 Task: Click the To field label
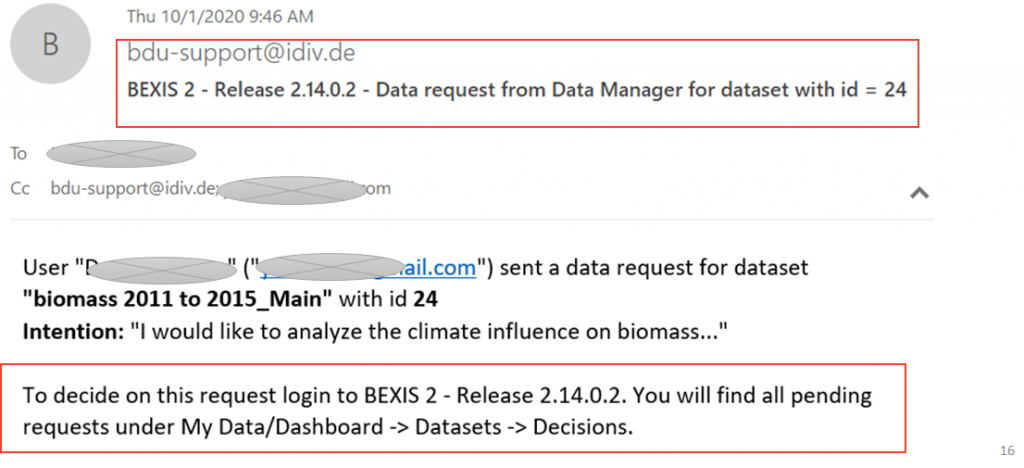[18, 153]
